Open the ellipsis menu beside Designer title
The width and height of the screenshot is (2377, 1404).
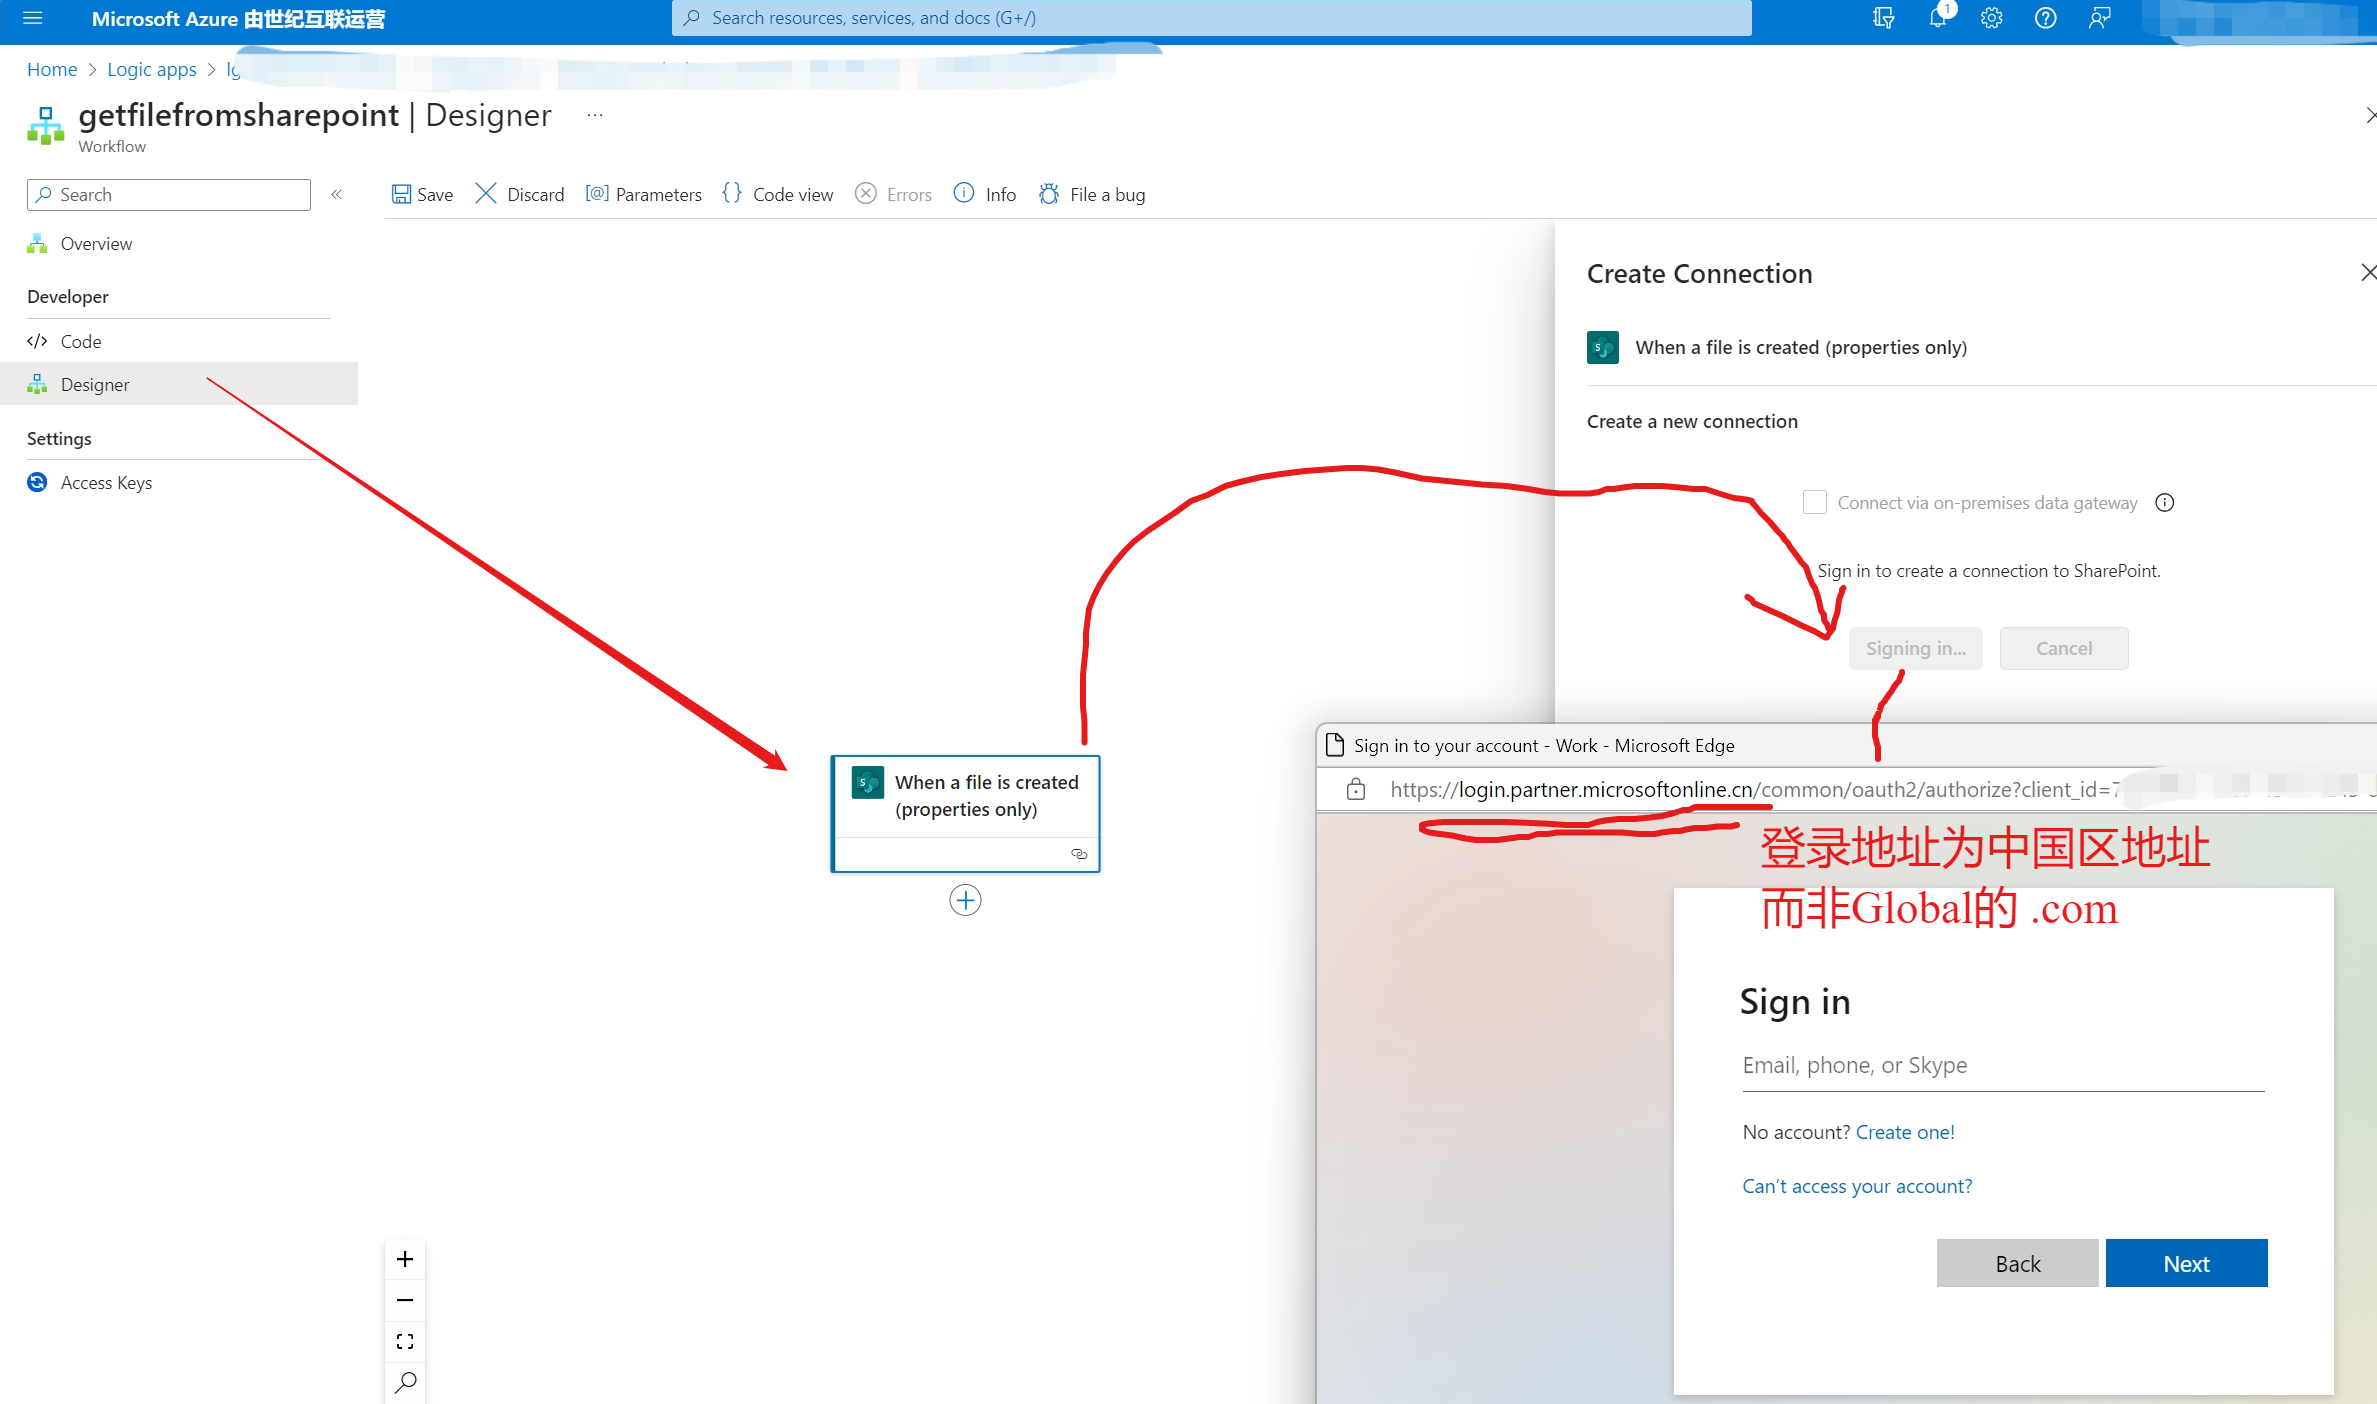595,115
